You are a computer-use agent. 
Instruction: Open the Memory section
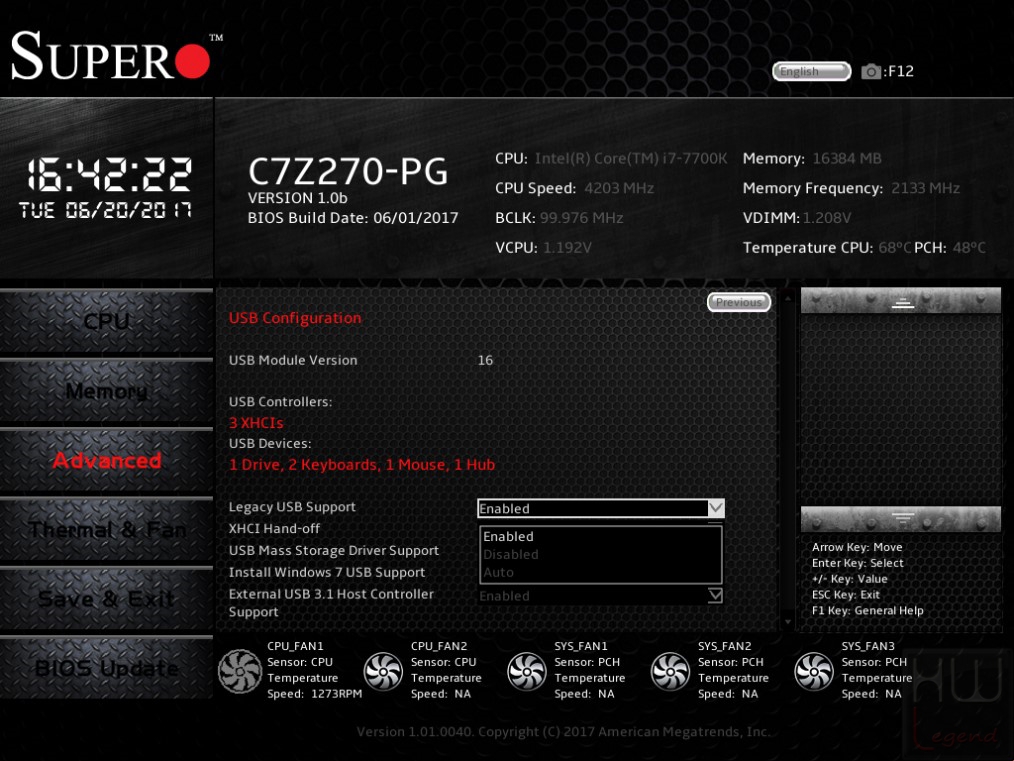click(107, 391)
